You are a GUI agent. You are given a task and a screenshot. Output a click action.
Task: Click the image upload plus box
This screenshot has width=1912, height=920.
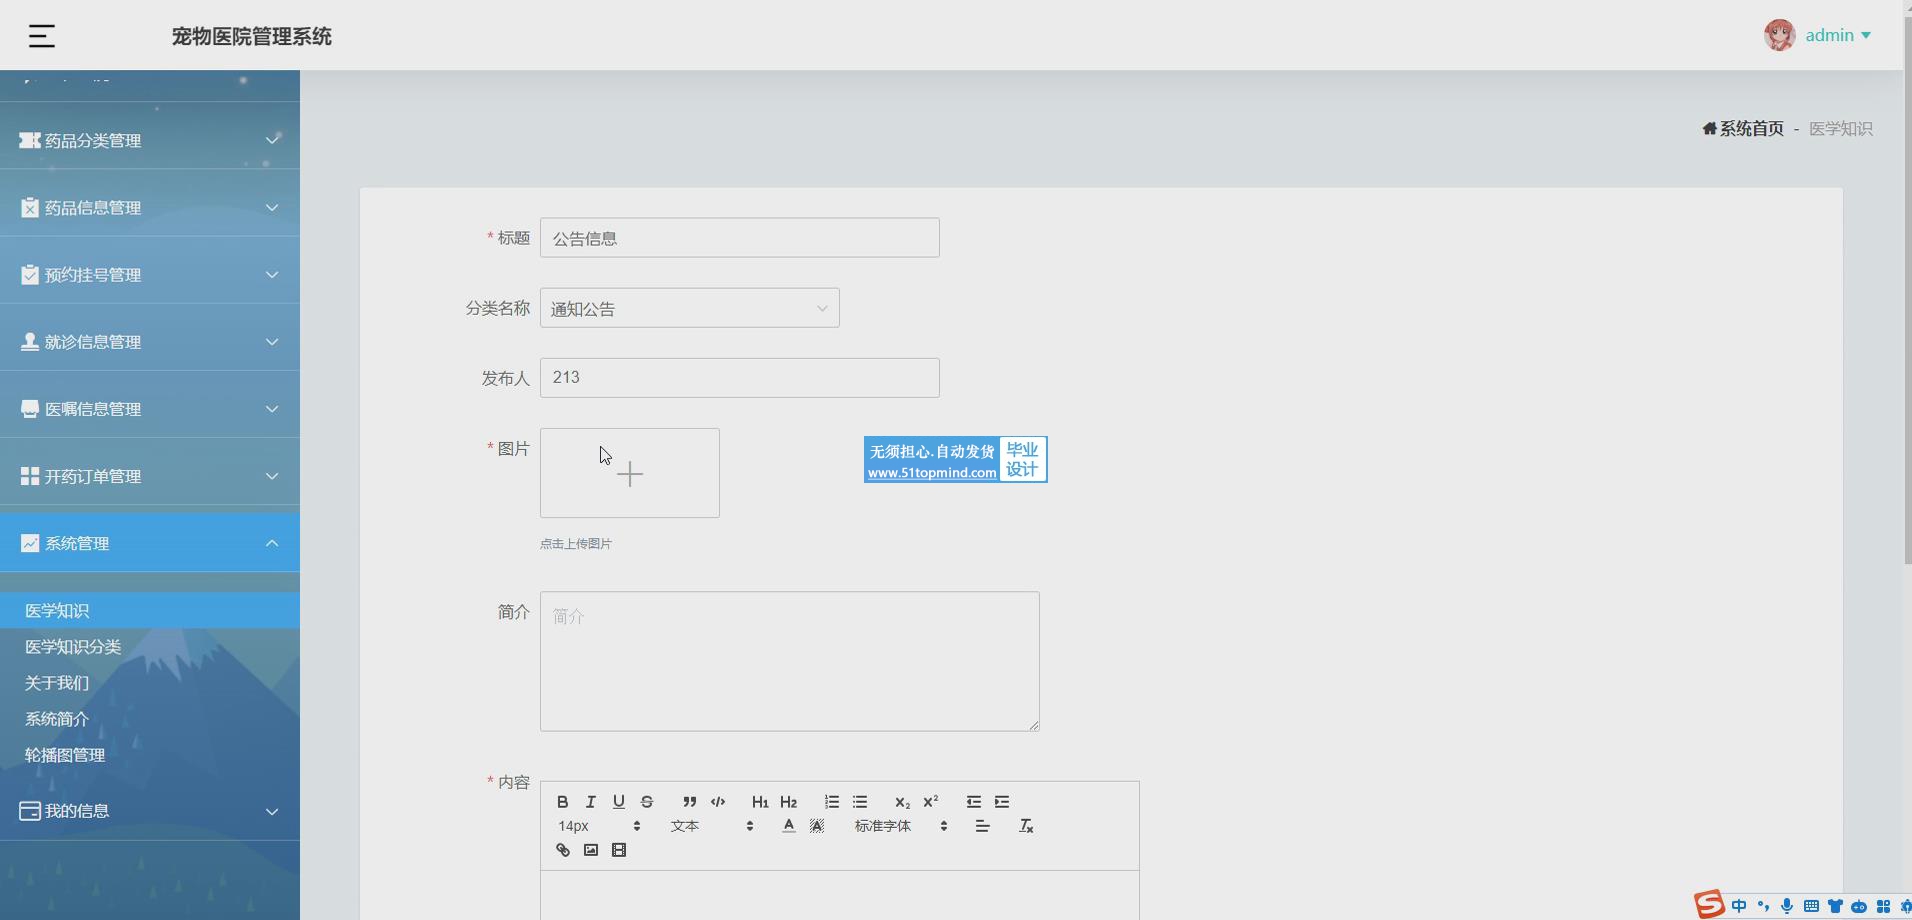pyautogui.click(x=630, y=473)
